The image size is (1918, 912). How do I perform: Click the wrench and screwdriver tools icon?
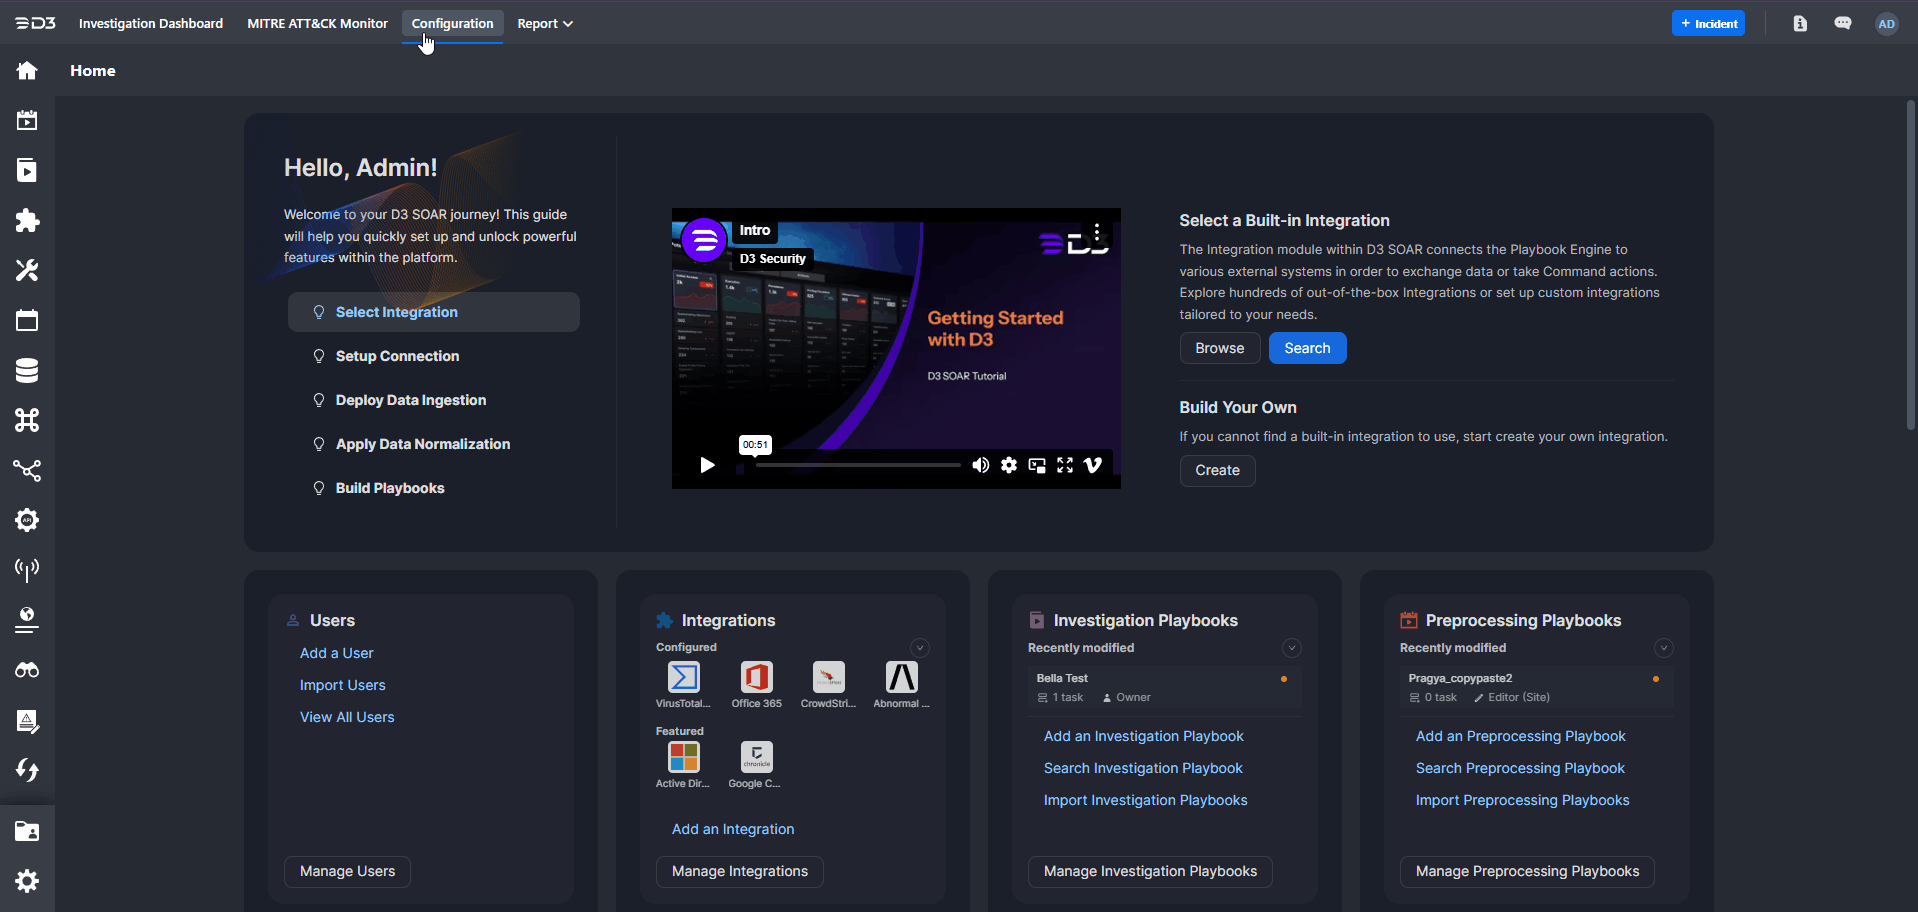27,271
